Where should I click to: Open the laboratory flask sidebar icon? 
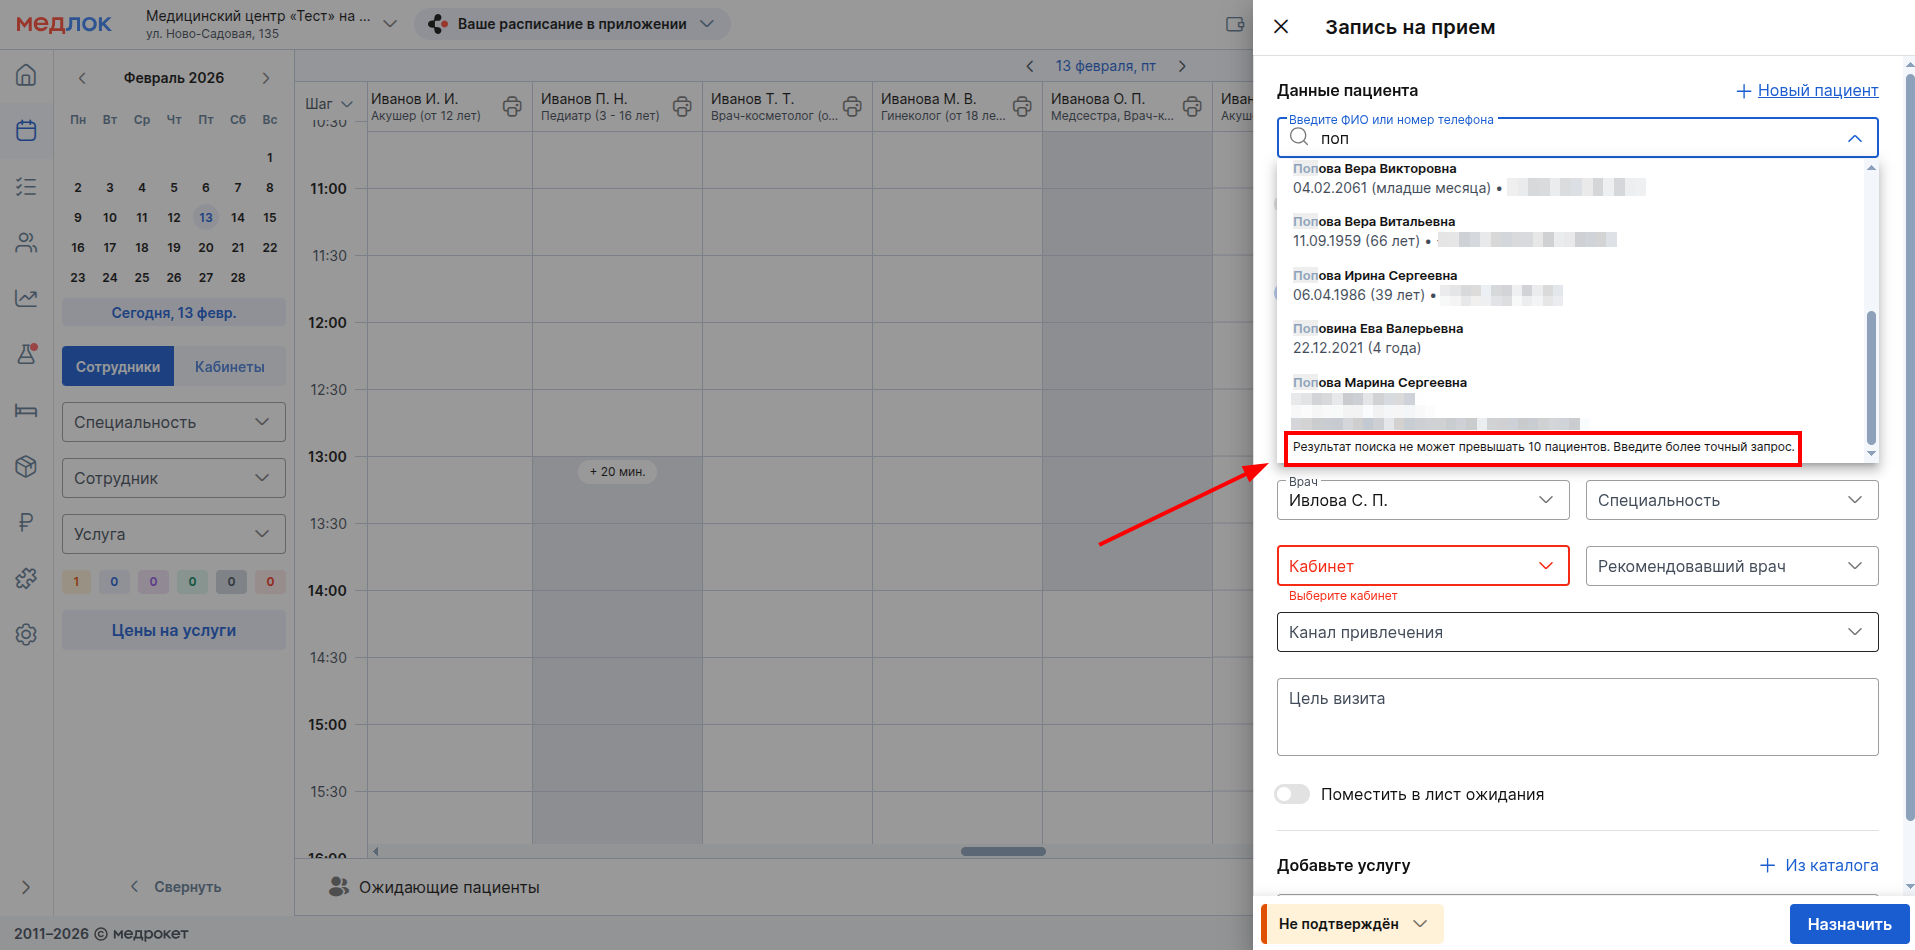[26, 354]
